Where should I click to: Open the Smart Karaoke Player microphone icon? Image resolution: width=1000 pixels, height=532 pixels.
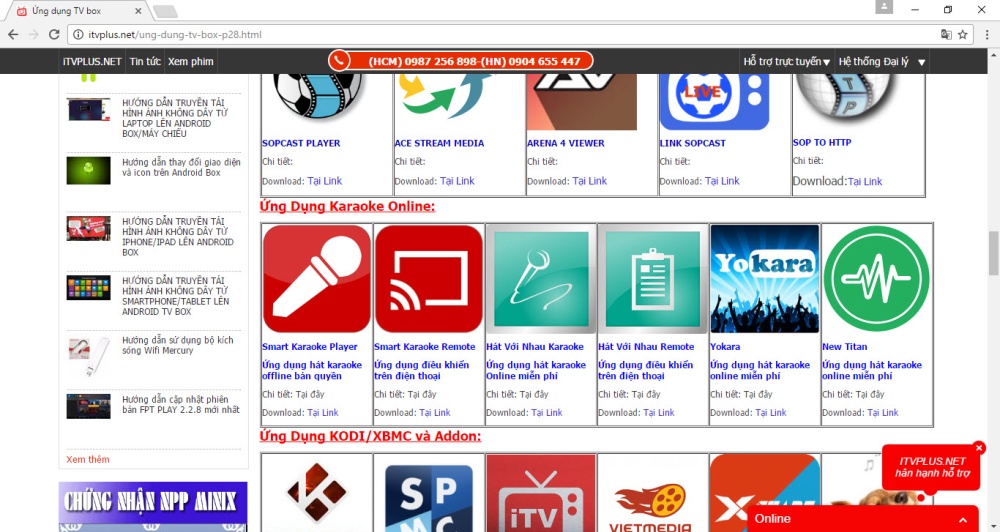[x=317, y=279]
